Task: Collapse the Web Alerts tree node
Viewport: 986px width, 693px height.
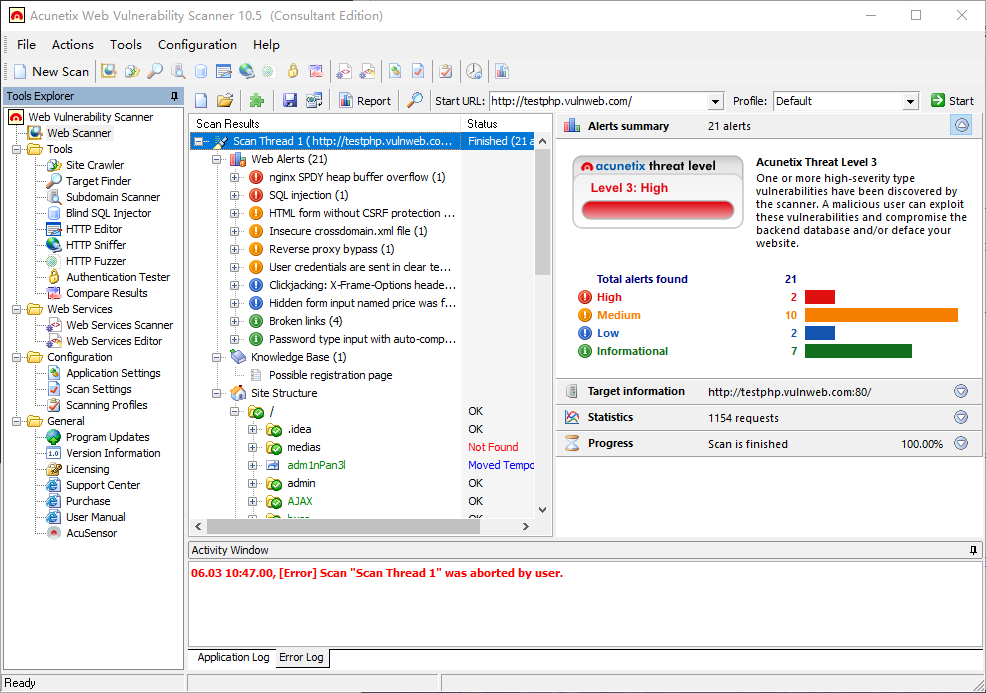Action: coord(216,158)
